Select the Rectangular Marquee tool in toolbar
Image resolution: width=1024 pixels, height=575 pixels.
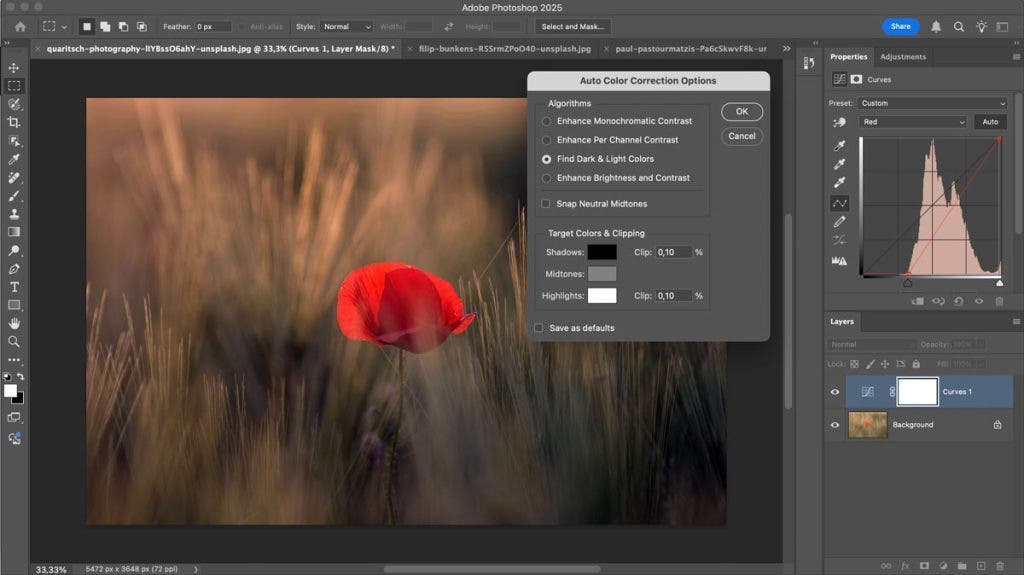point(14,86)
